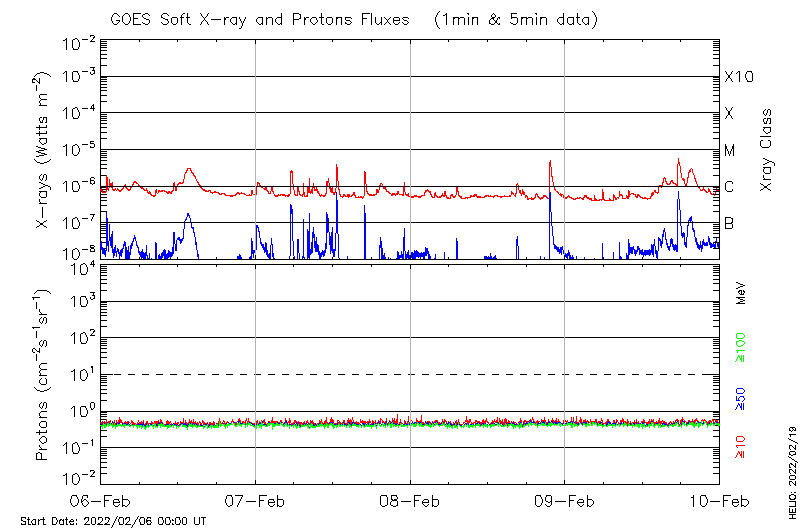This screenshot has height=530, width=800.
Task: Click the red X-ray peak before 09-Feb
Action: click(550, 162)
